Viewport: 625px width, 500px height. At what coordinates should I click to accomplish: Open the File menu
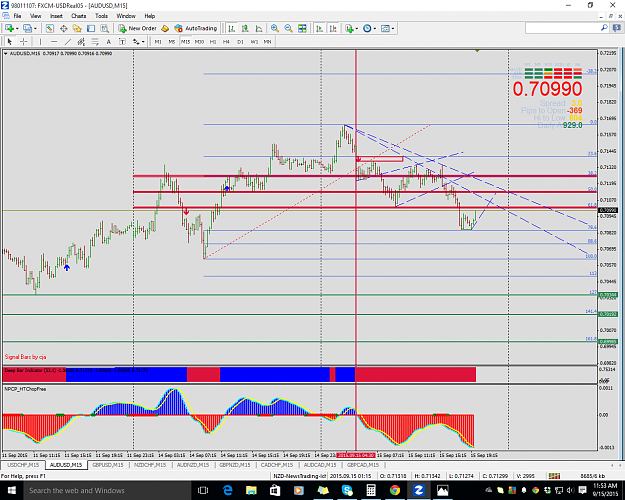click(x=17, y=16)
